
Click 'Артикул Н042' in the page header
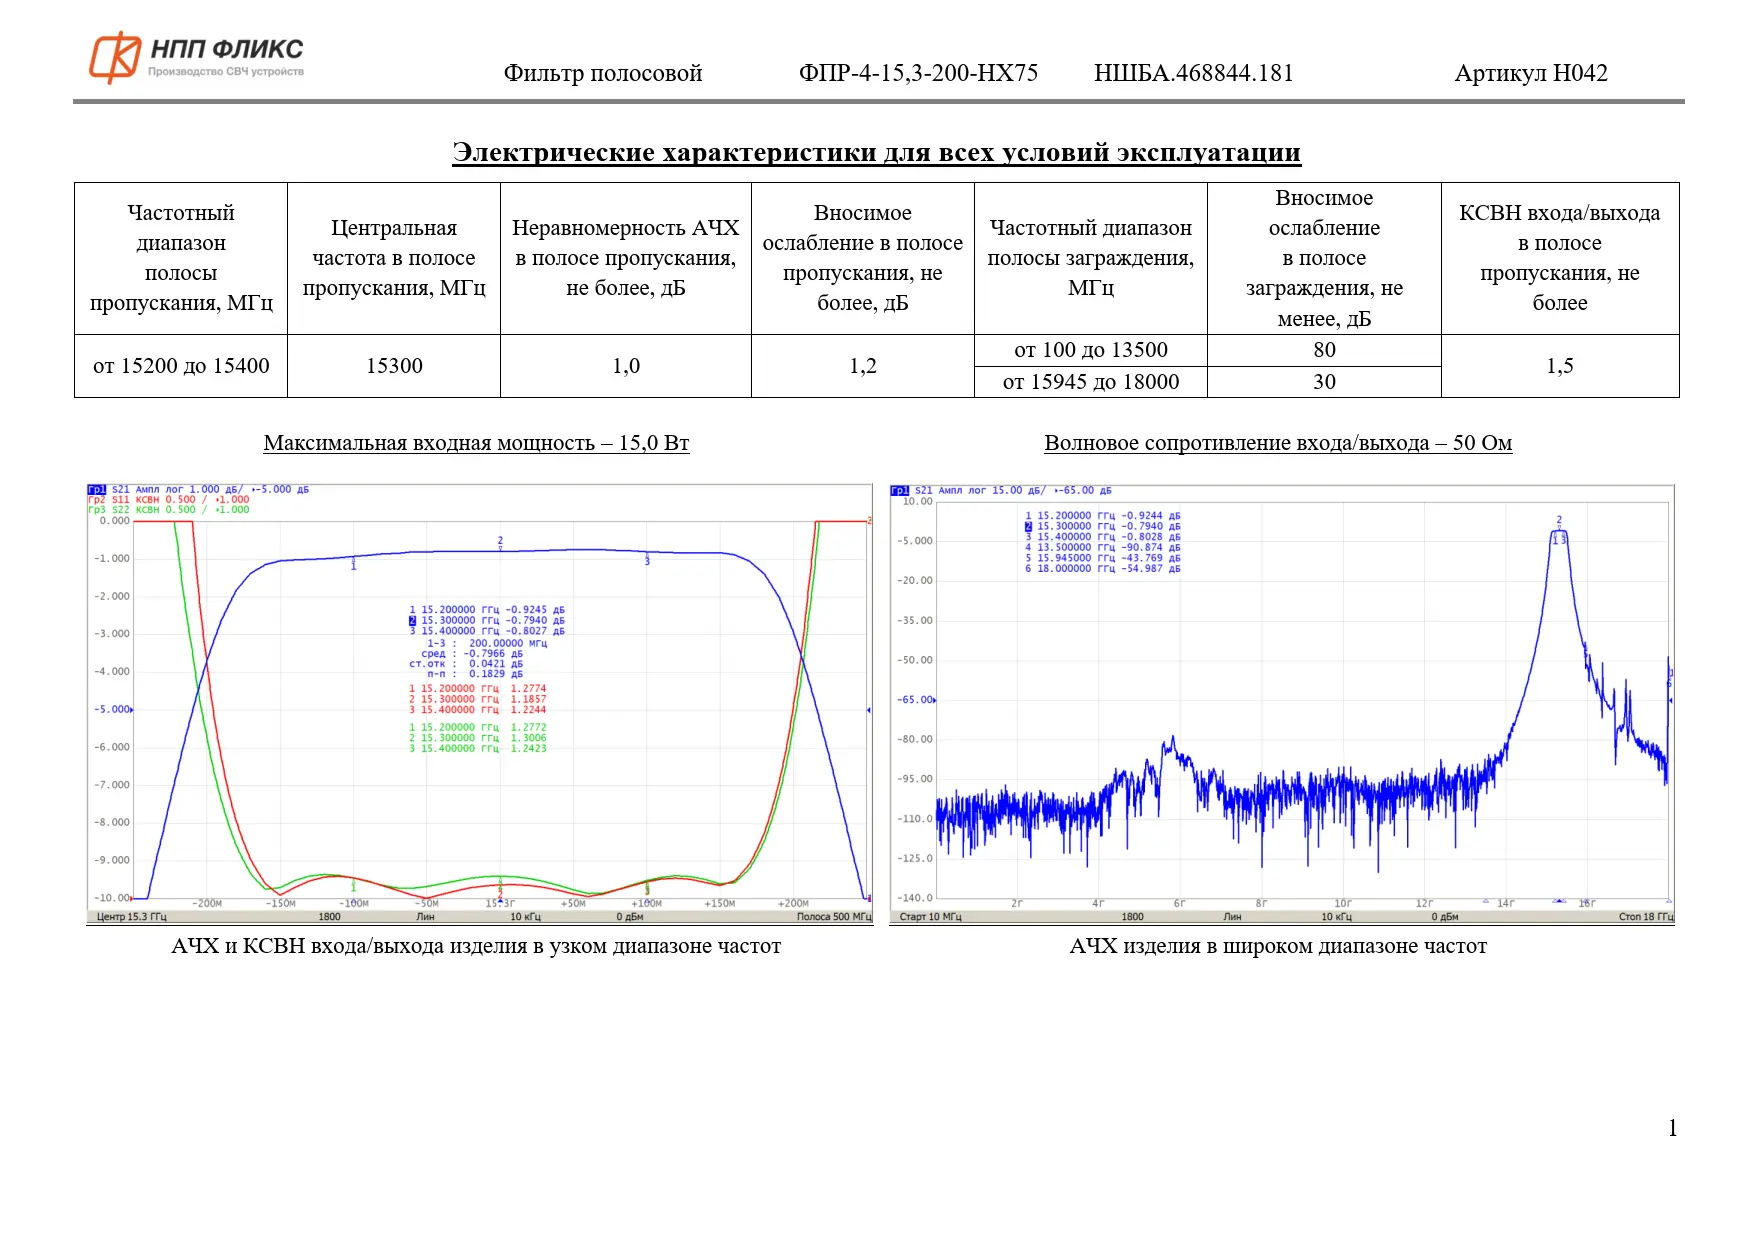tap(1530, 73)
